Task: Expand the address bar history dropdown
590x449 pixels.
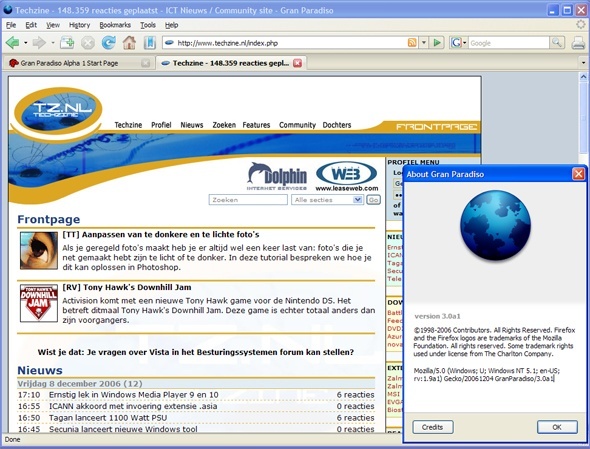Action: 424,43
